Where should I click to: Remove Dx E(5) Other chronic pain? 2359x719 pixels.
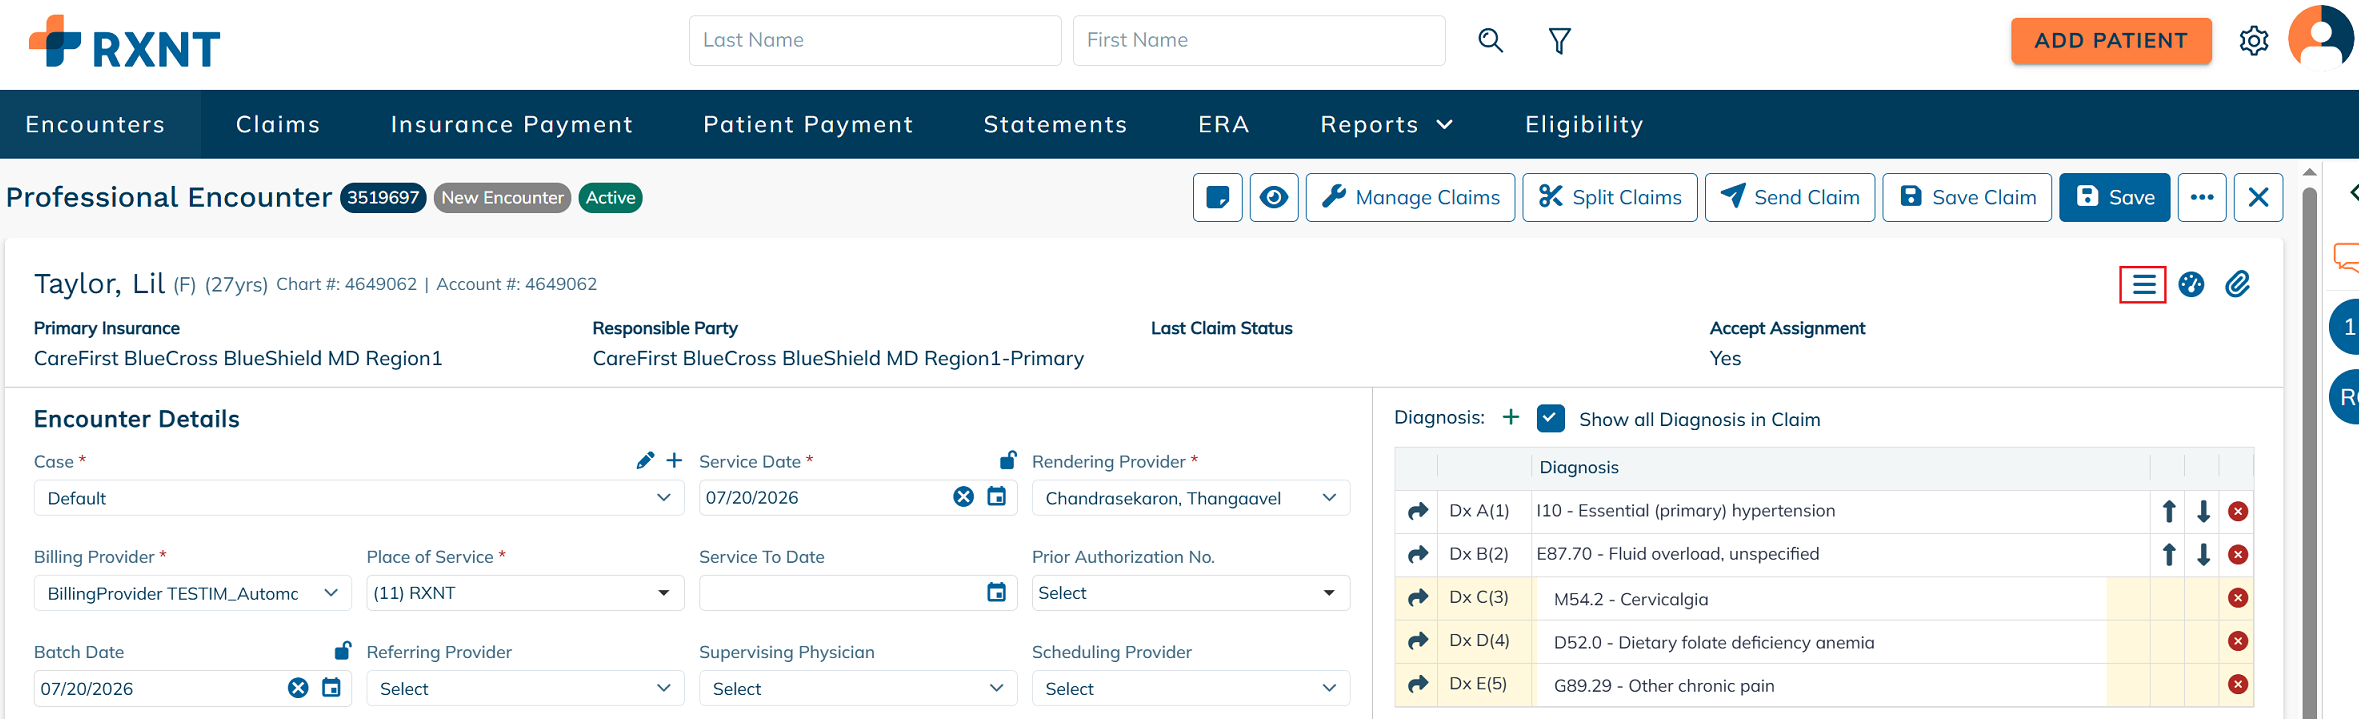2238,684
